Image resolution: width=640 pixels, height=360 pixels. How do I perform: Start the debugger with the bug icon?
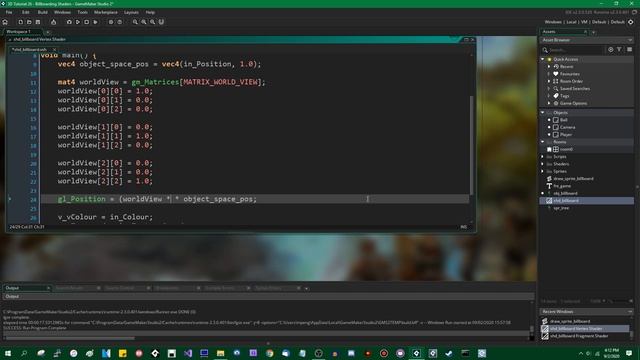69,22
